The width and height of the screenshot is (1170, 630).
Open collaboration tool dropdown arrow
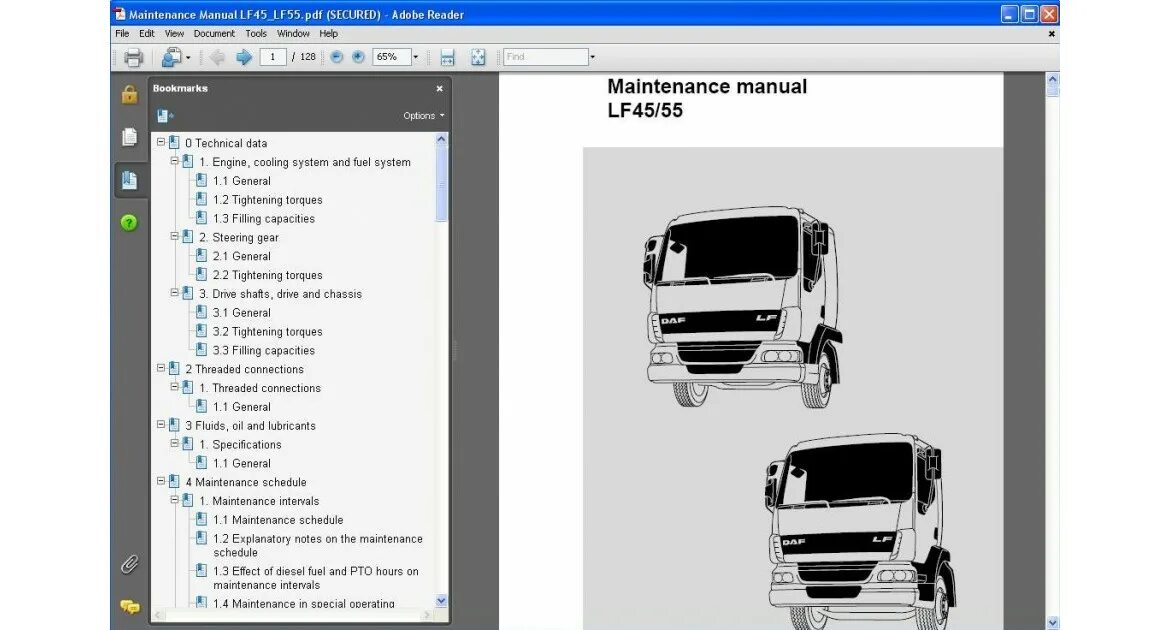(188, 57)
